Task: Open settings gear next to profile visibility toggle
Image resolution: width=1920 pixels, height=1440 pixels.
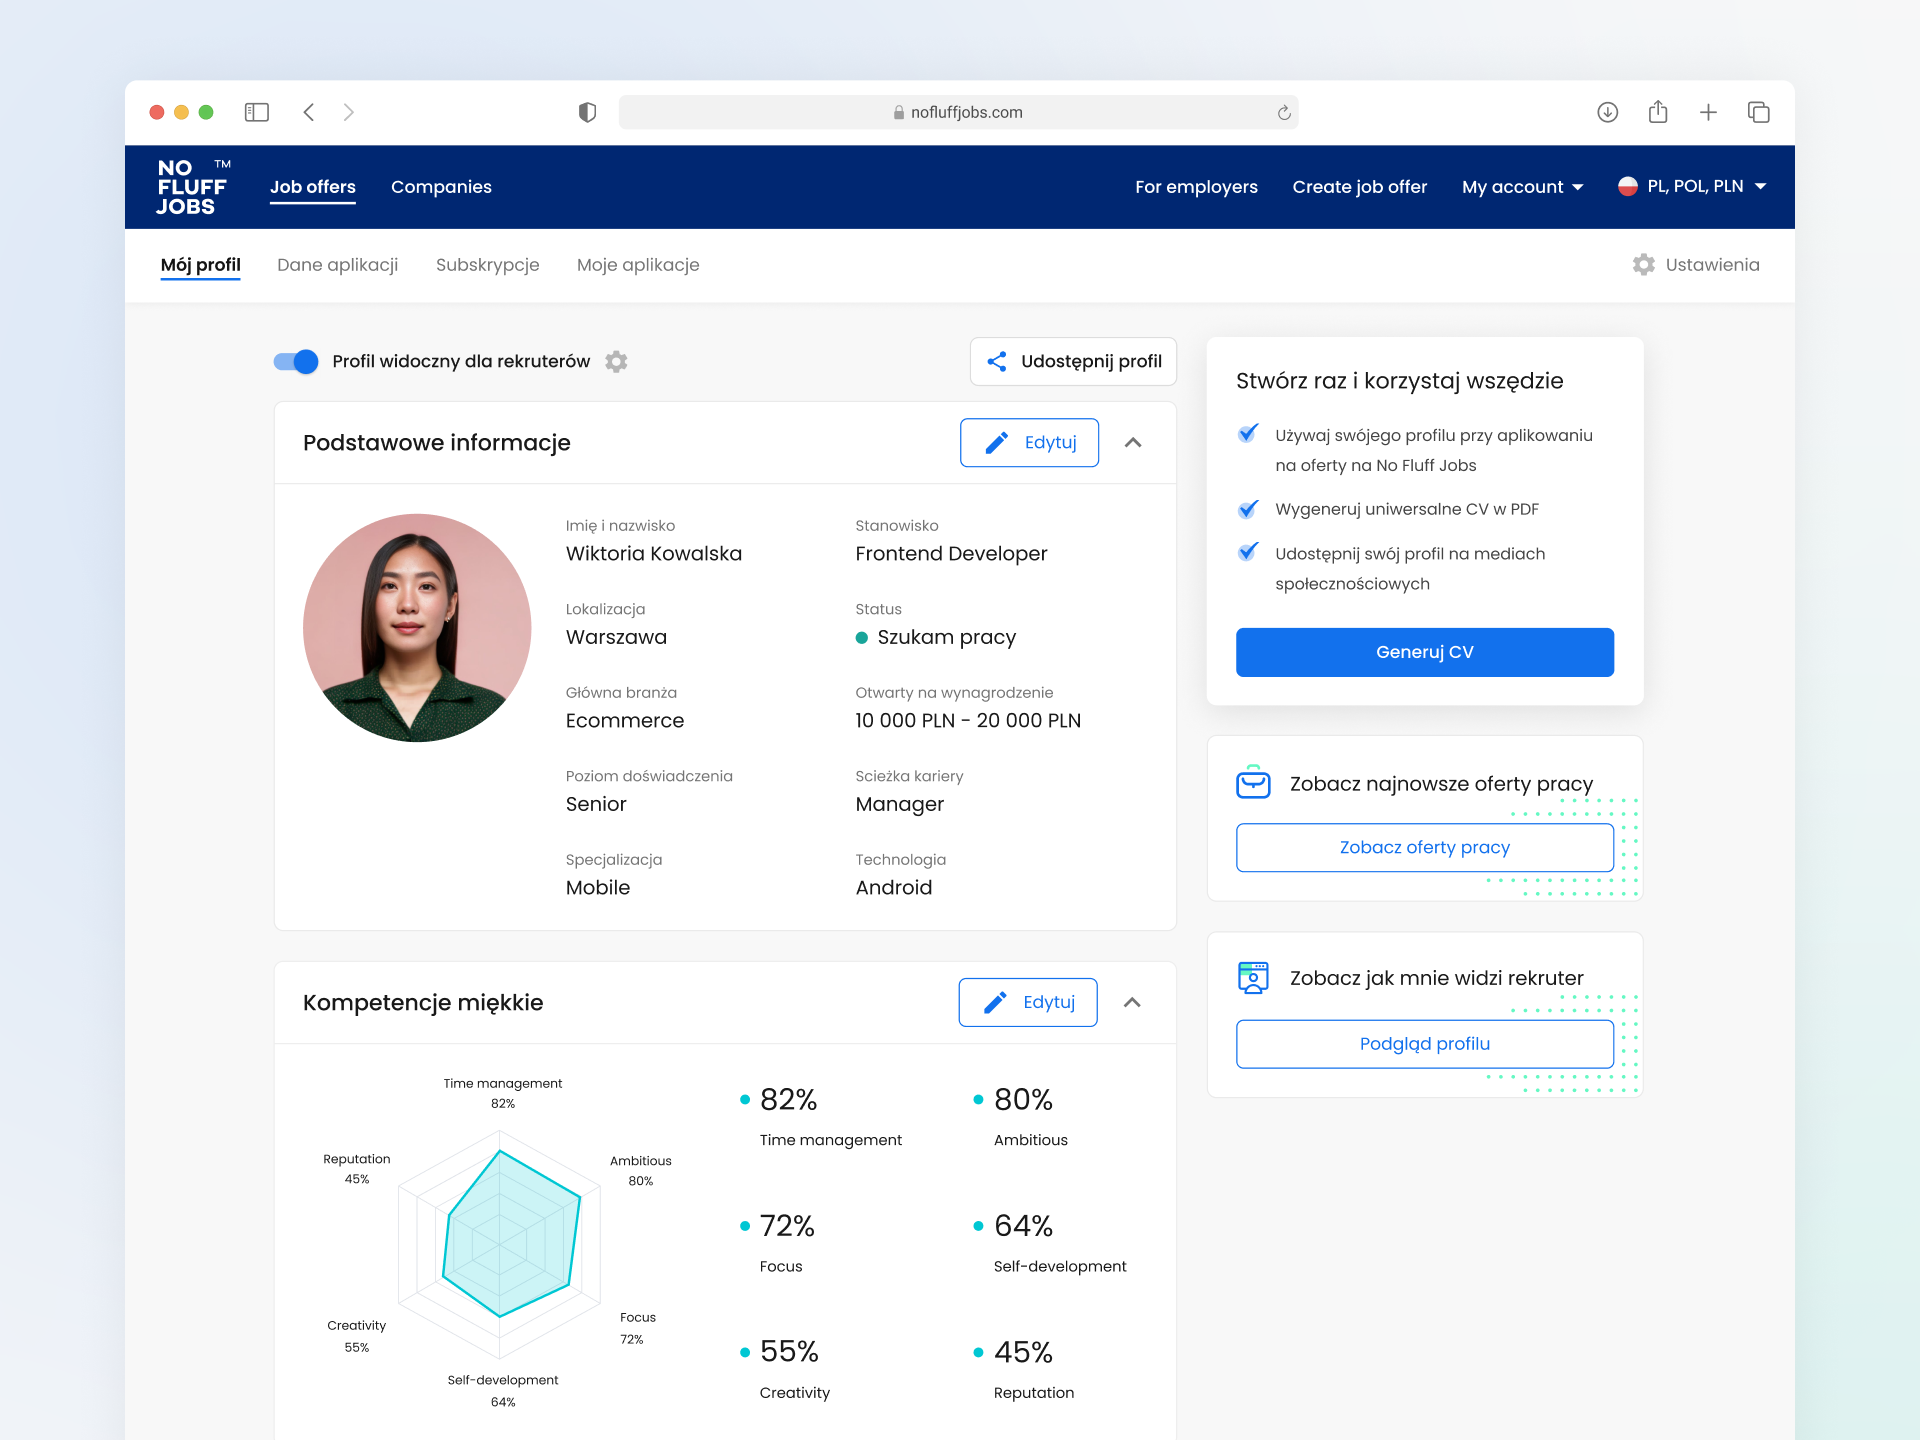Action: (x=617, y=362)
